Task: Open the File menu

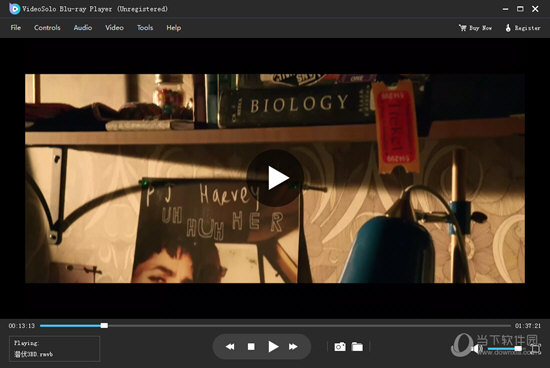Action: coord(16,28)
